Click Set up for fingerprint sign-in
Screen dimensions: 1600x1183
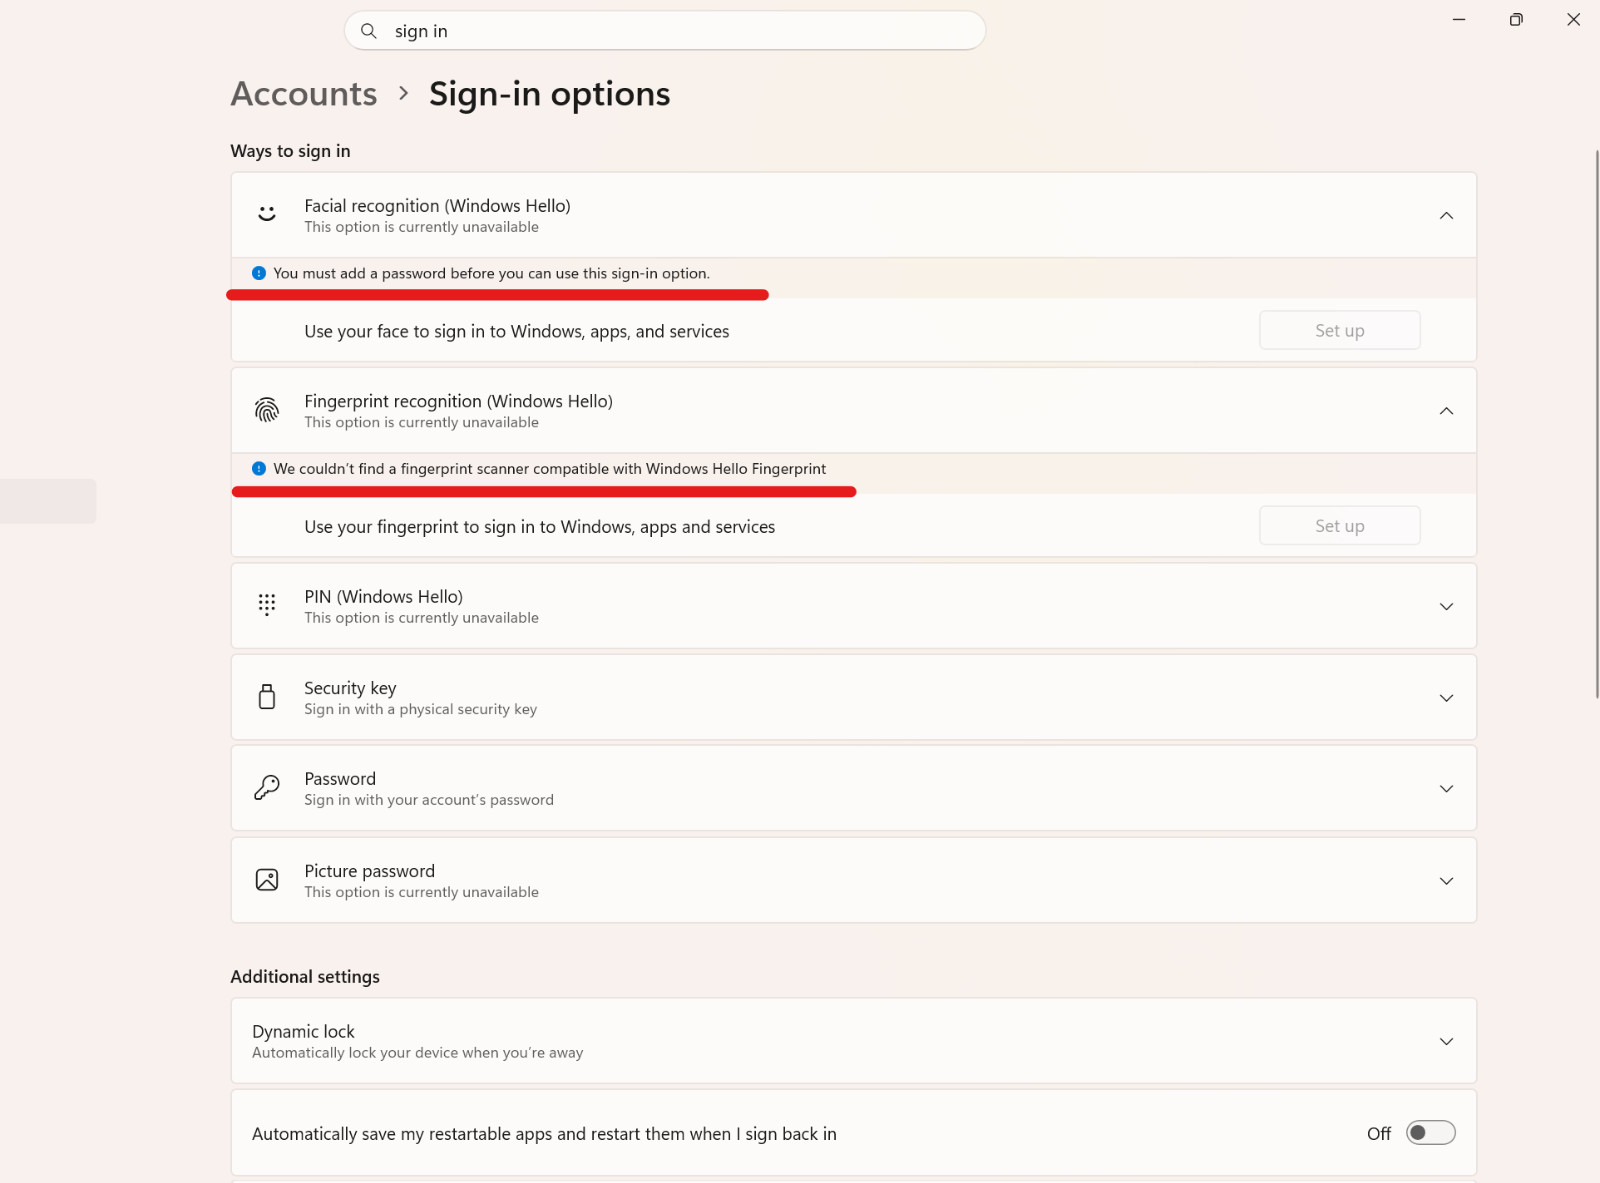coord(1340,526)
